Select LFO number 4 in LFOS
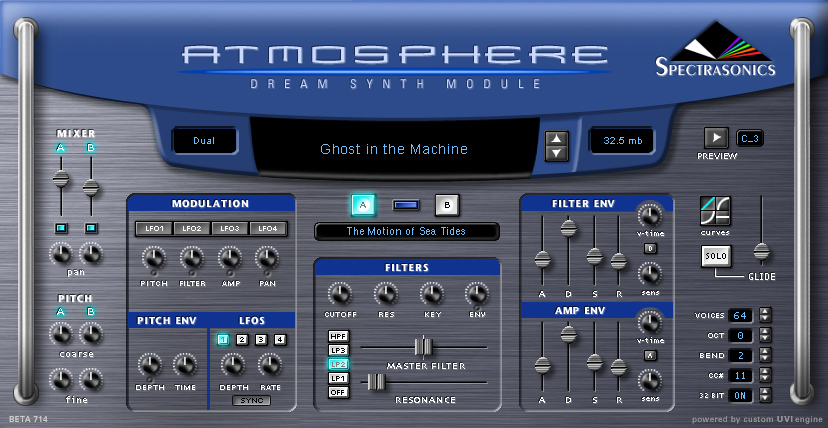This screenshot has height=428, width=828. click(x=280, y=340)
